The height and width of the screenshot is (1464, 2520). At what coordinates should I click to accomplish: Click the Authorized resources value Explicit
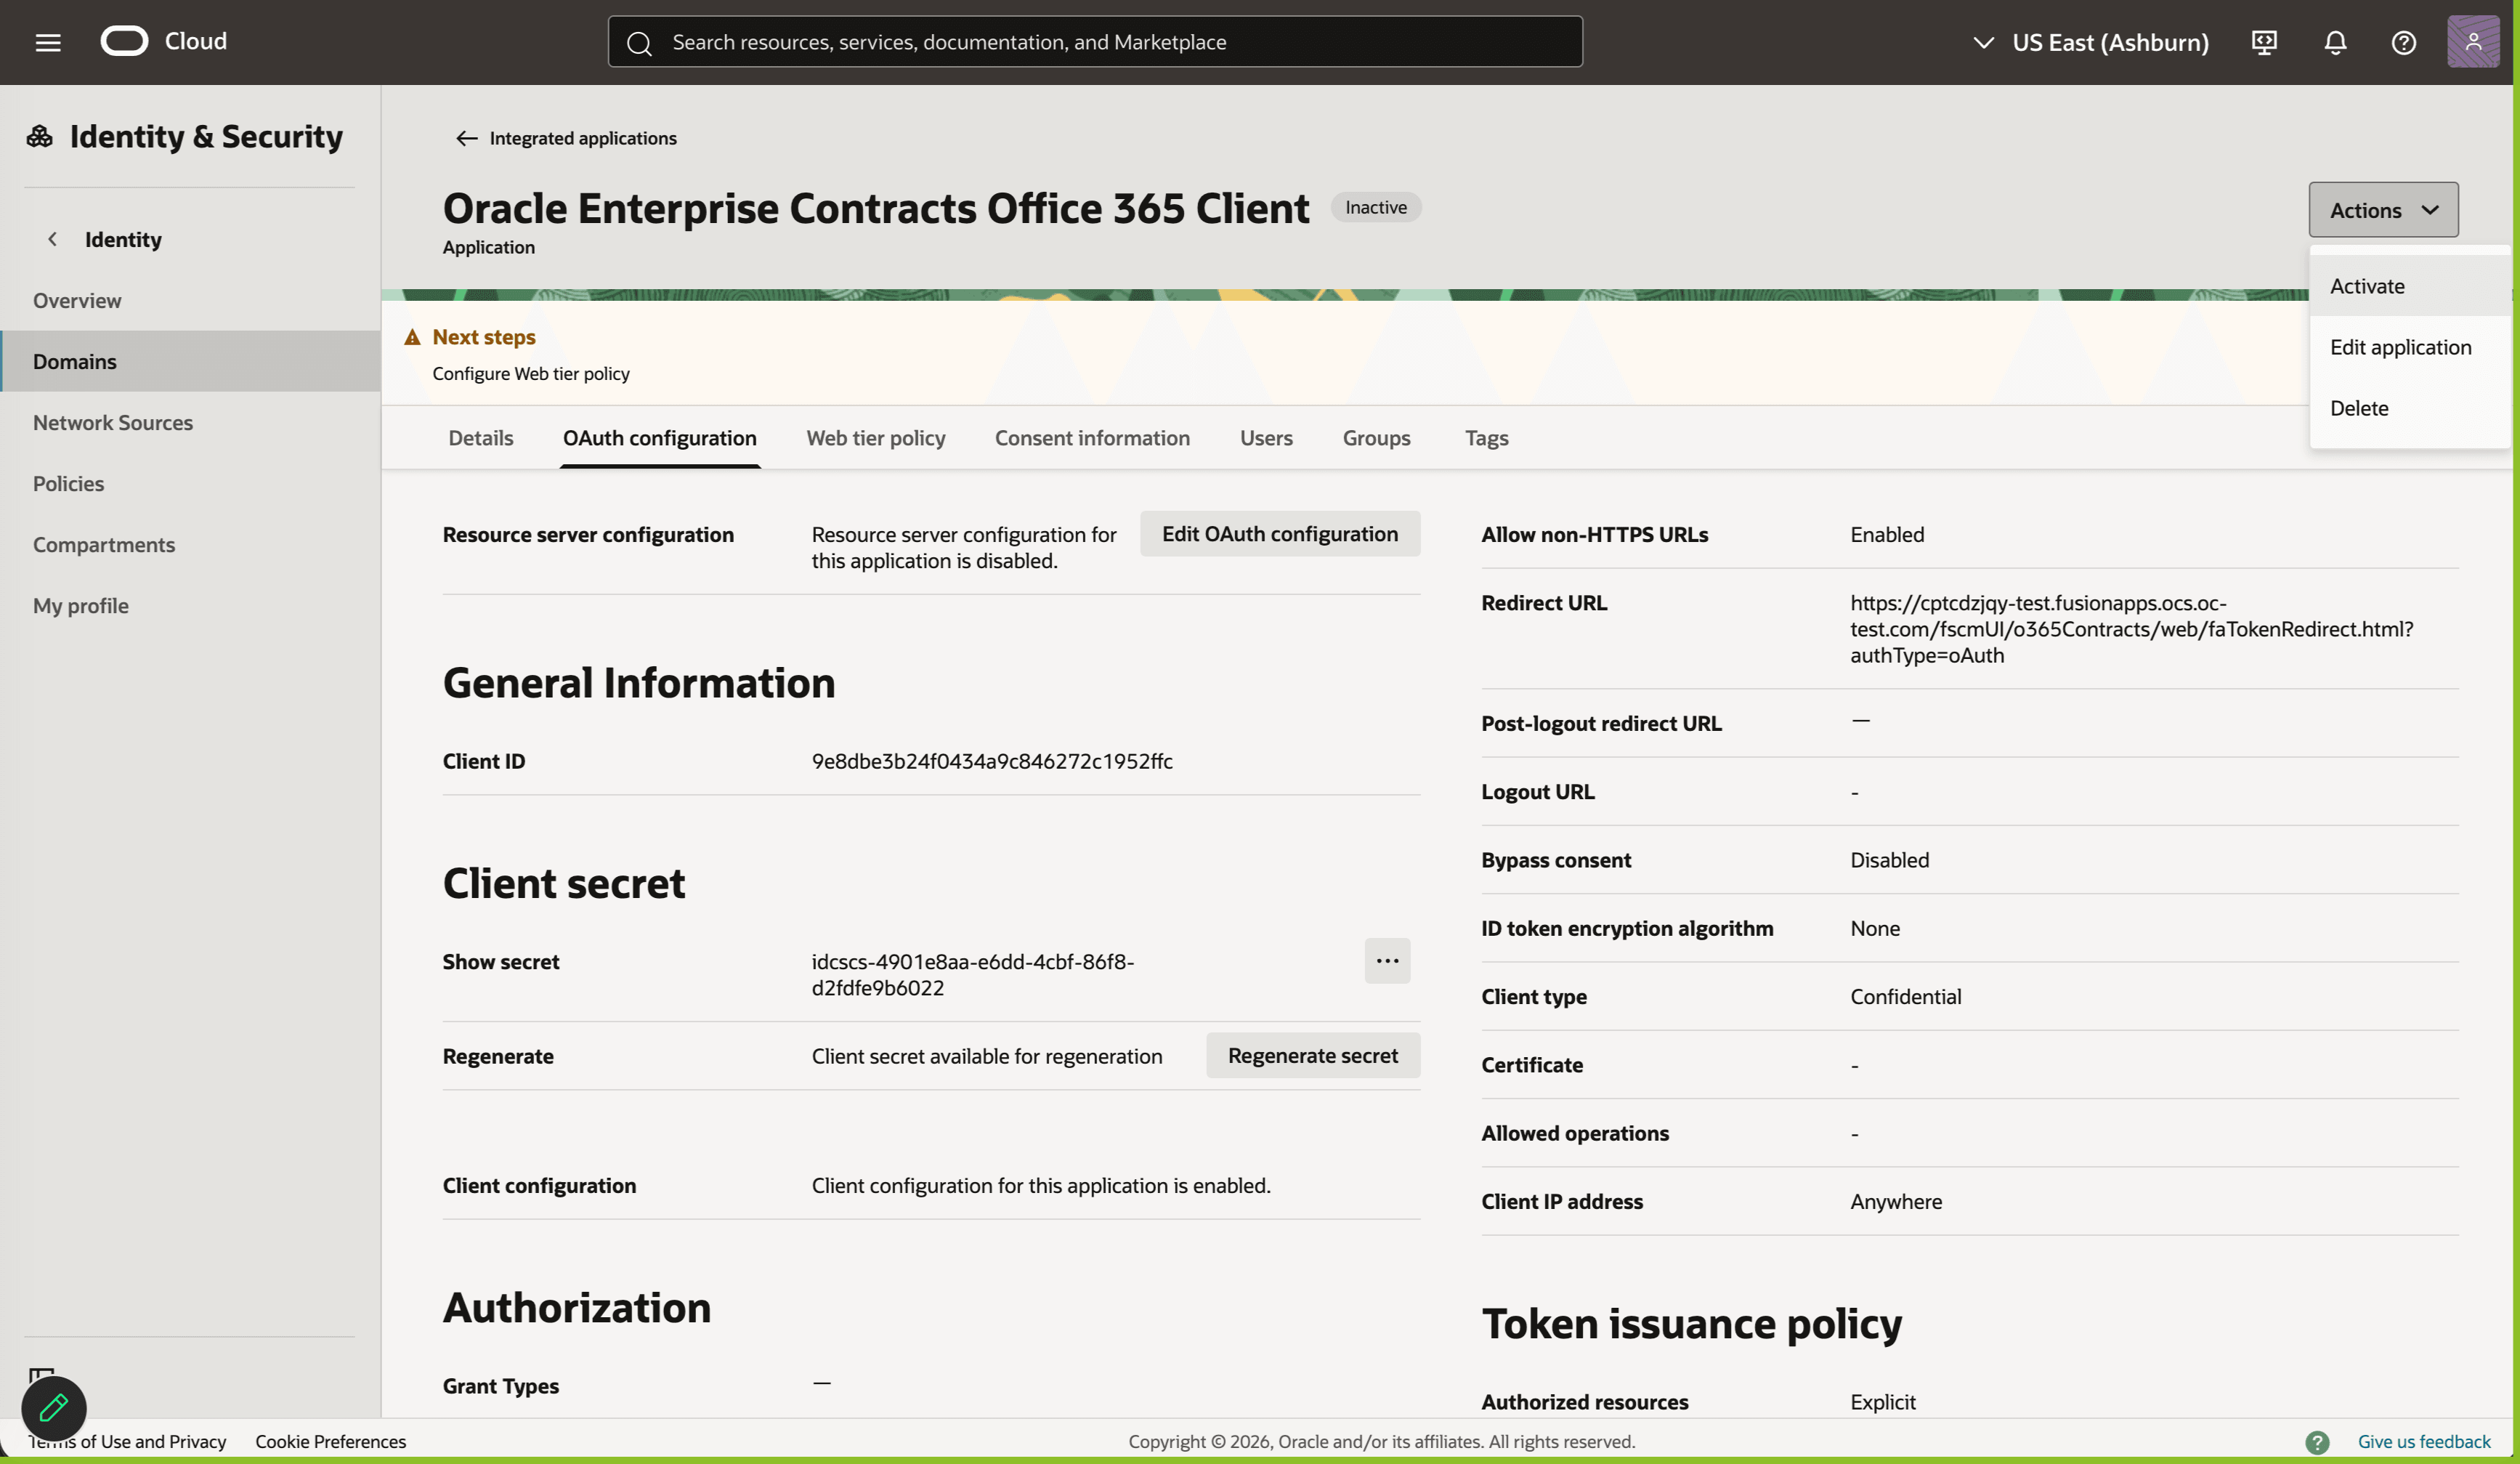click(x=1883, y=1402)
